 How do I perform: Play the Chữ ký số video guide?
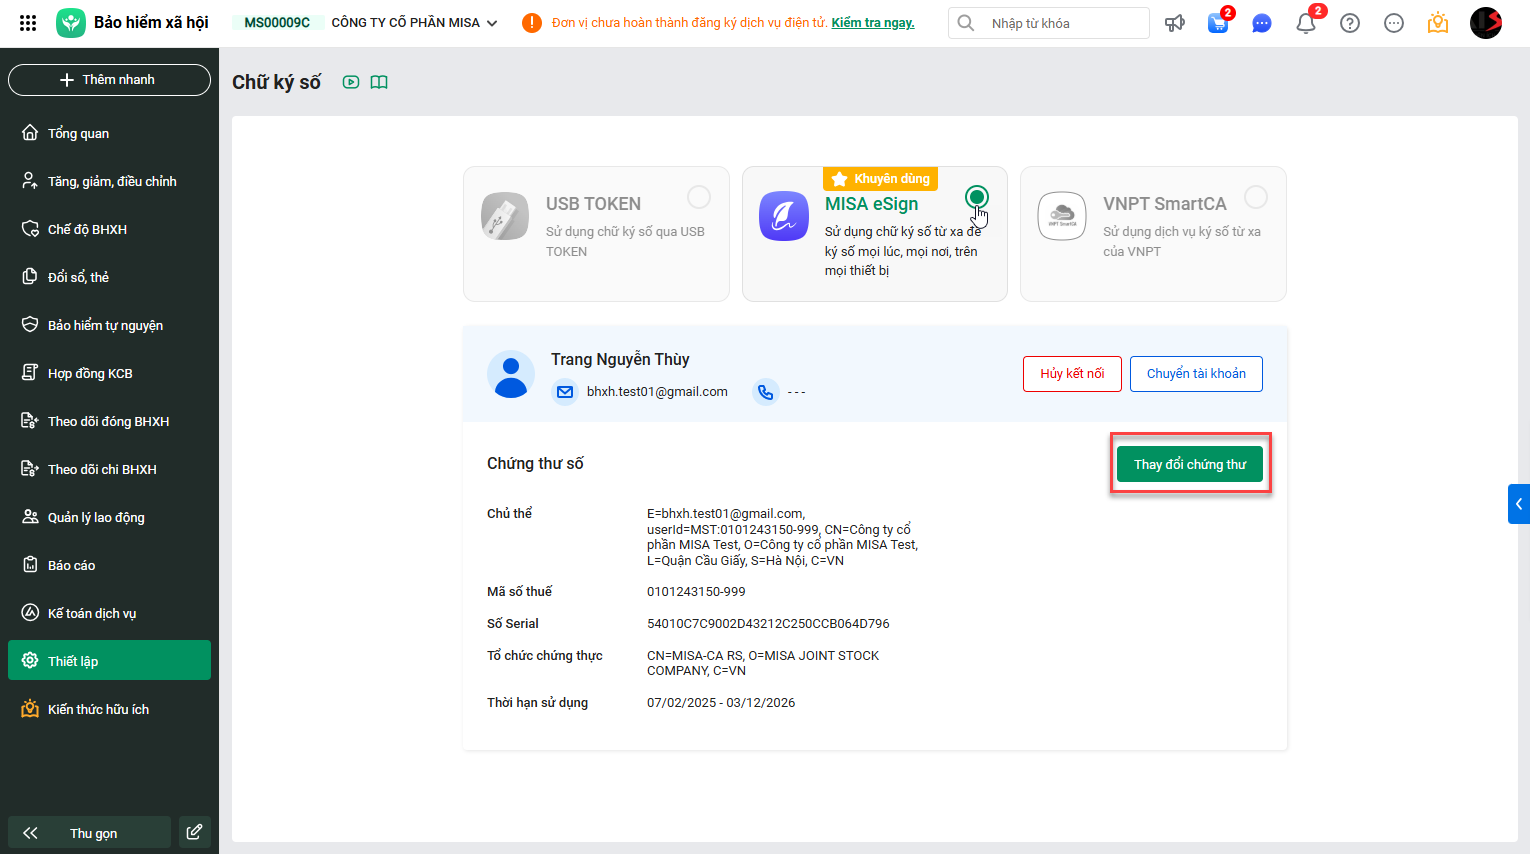(351, 82)
